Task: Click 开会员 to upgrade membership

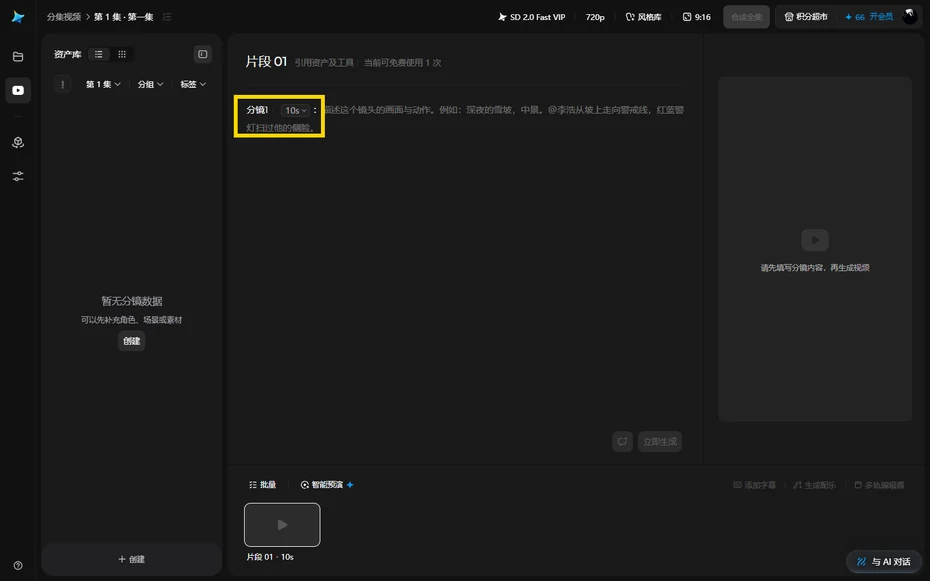Action: coord(881,17)
